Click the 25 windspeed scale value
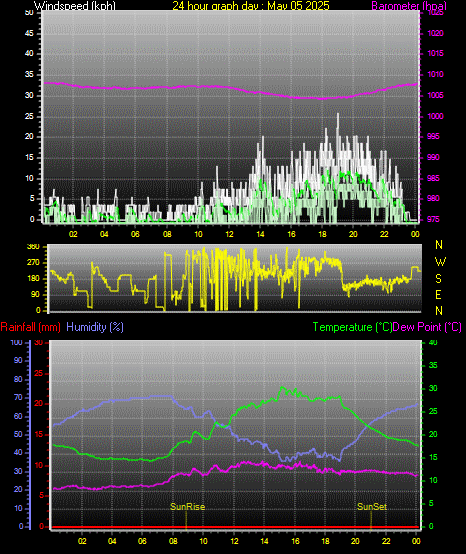Image resolution: width=466 pixels, height=554 pixels. [29, 116]
